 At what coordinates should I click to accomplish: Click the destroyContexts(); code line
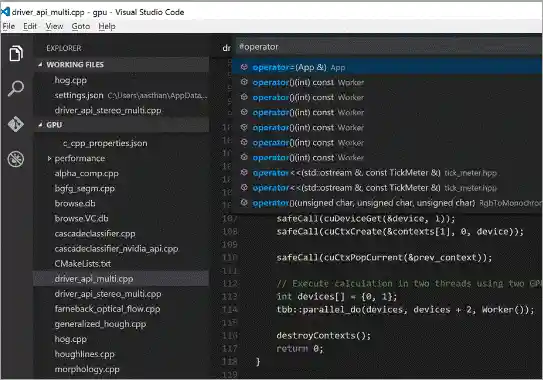coord(323,336)
